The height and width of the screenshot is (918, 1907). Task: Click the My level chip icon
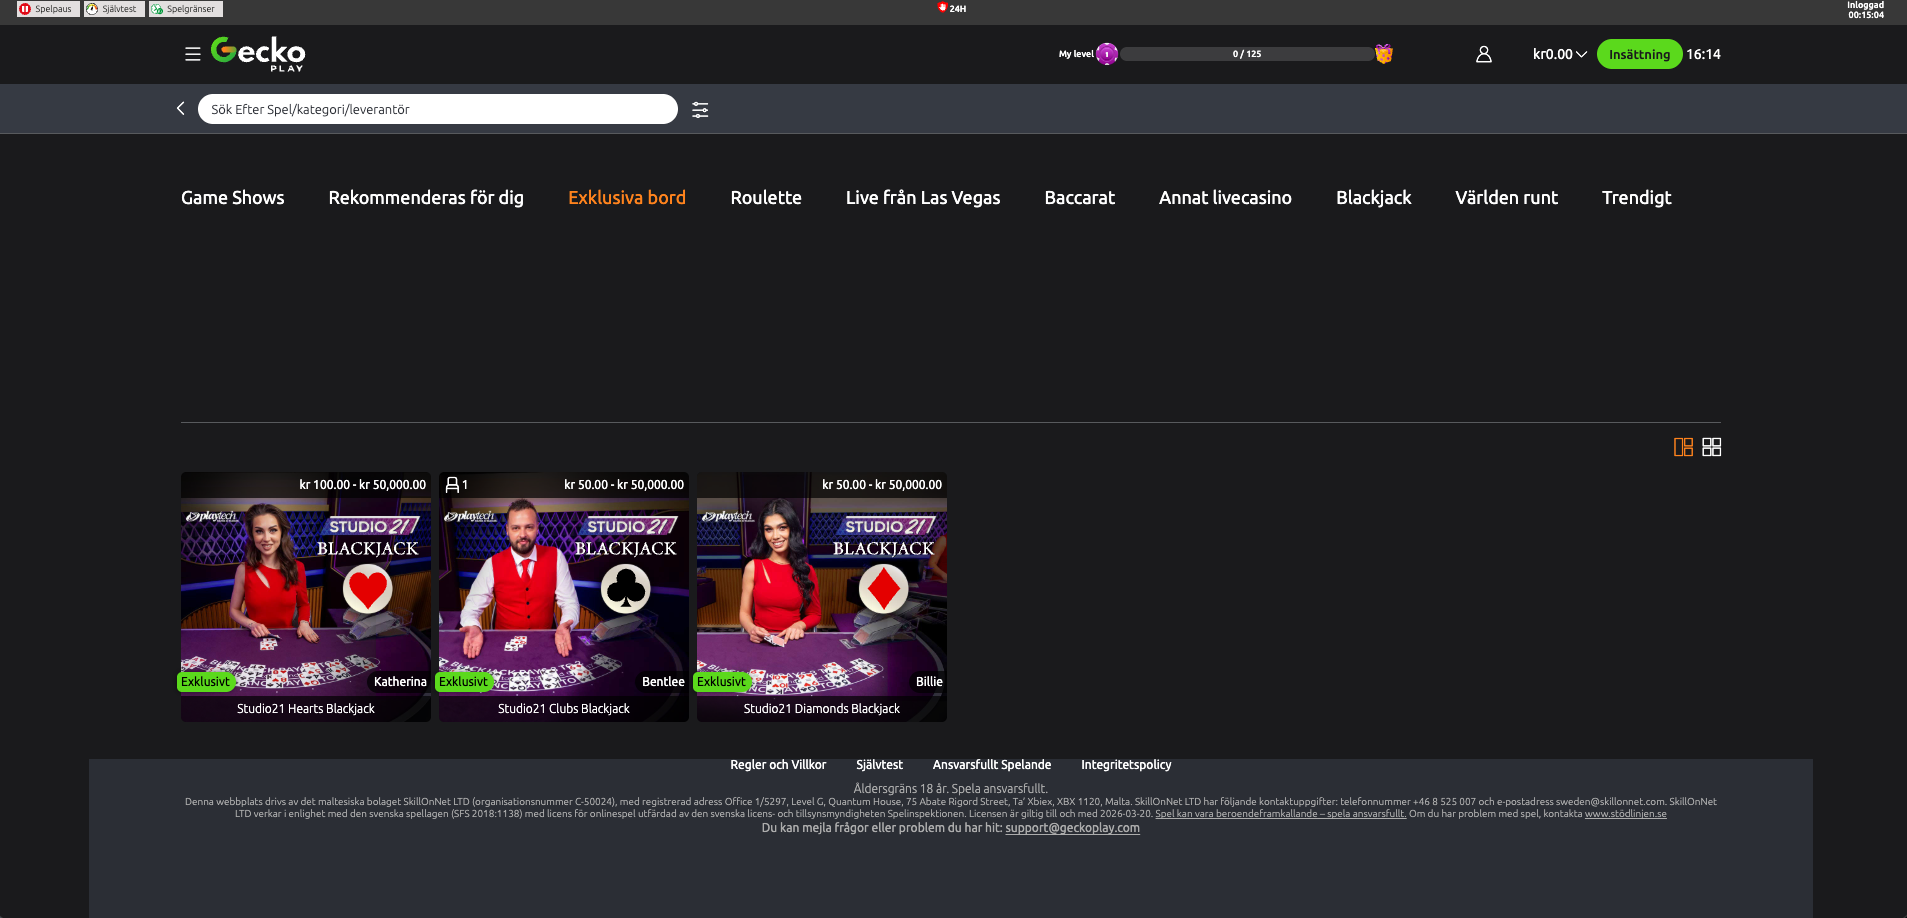coord(1106,55)
